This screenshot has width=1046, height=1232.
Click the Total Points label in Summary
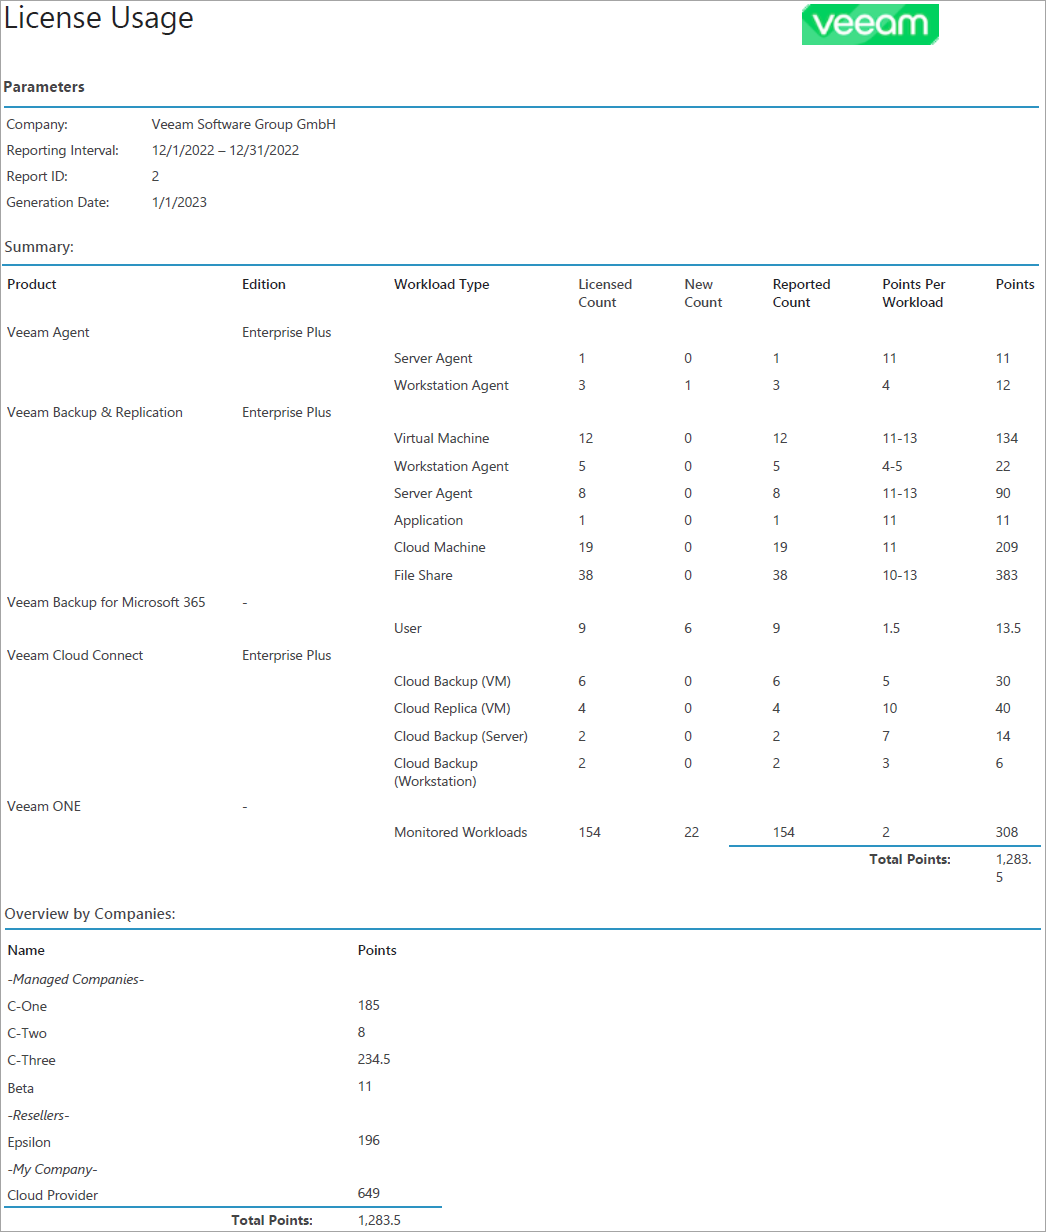pos(910,859)
